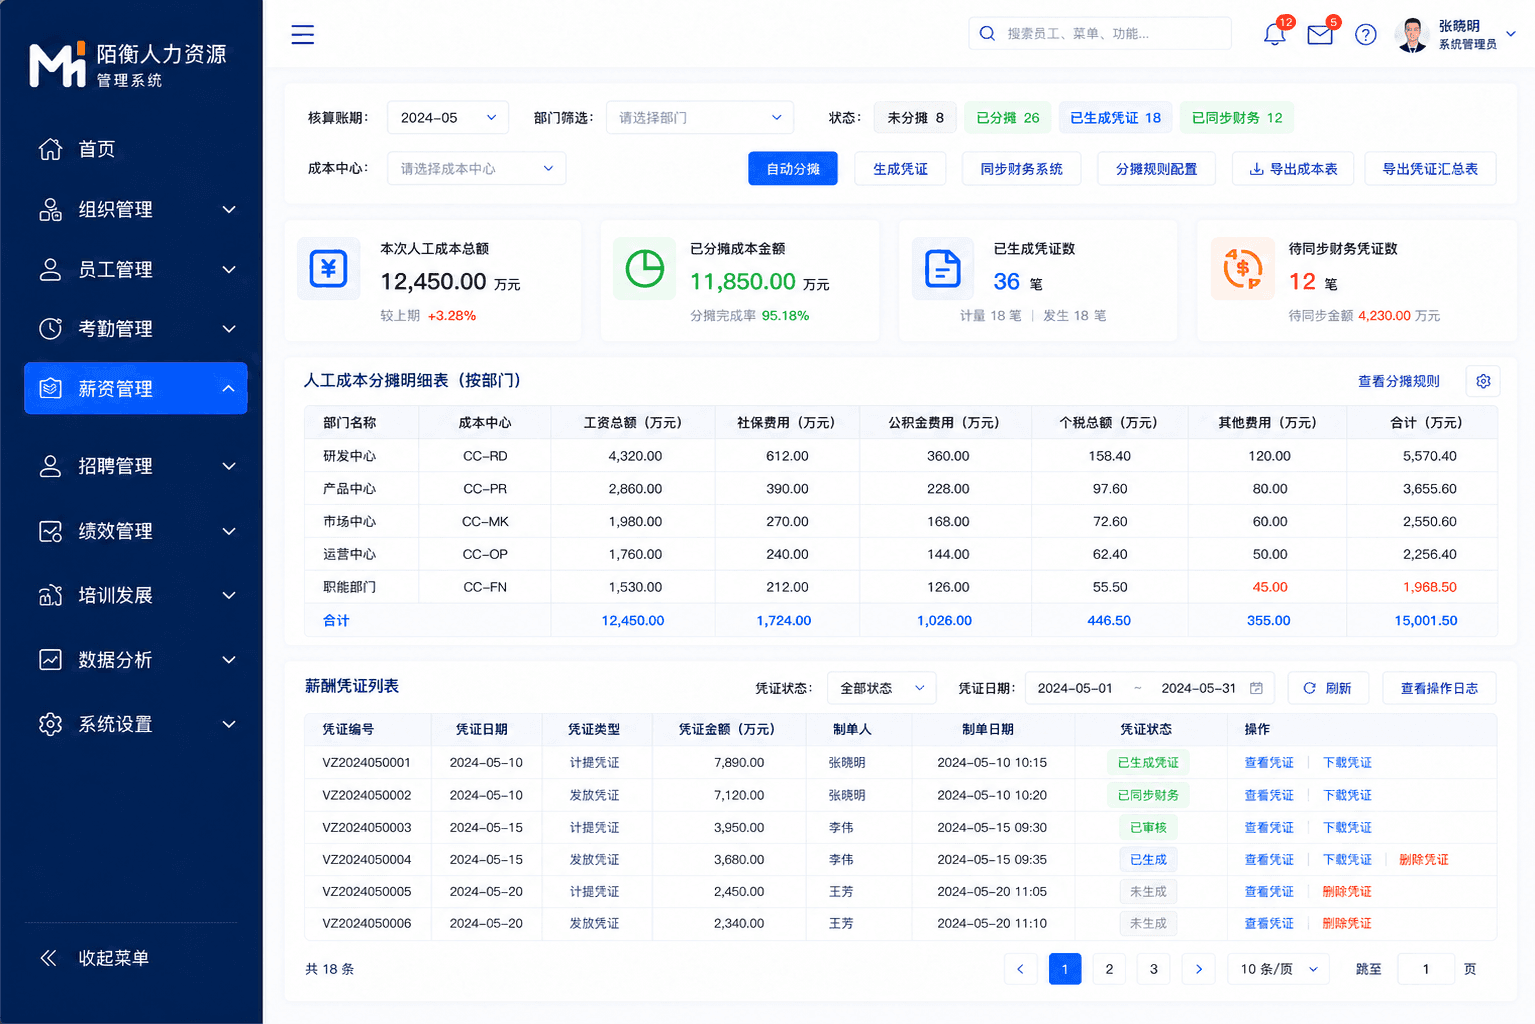The image size is (1535, 1024).
Task: Open the 10 条/页 page size dropdown
Action: [1279, 969]
